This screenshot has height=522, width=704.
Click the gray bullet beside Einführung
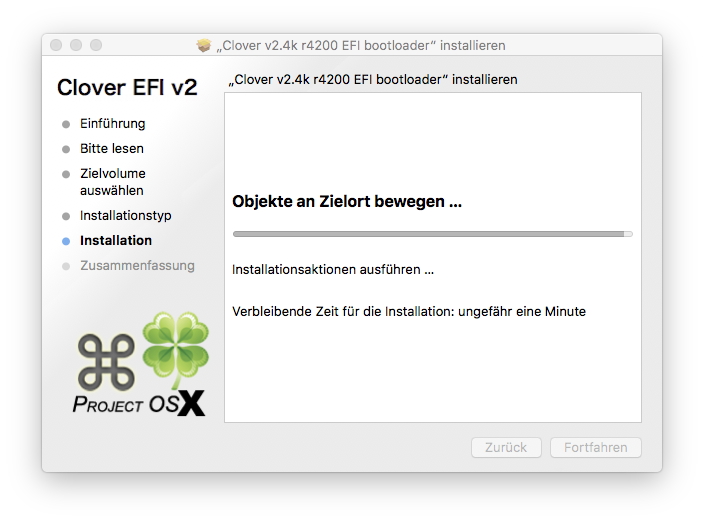(x=66, y=124)
